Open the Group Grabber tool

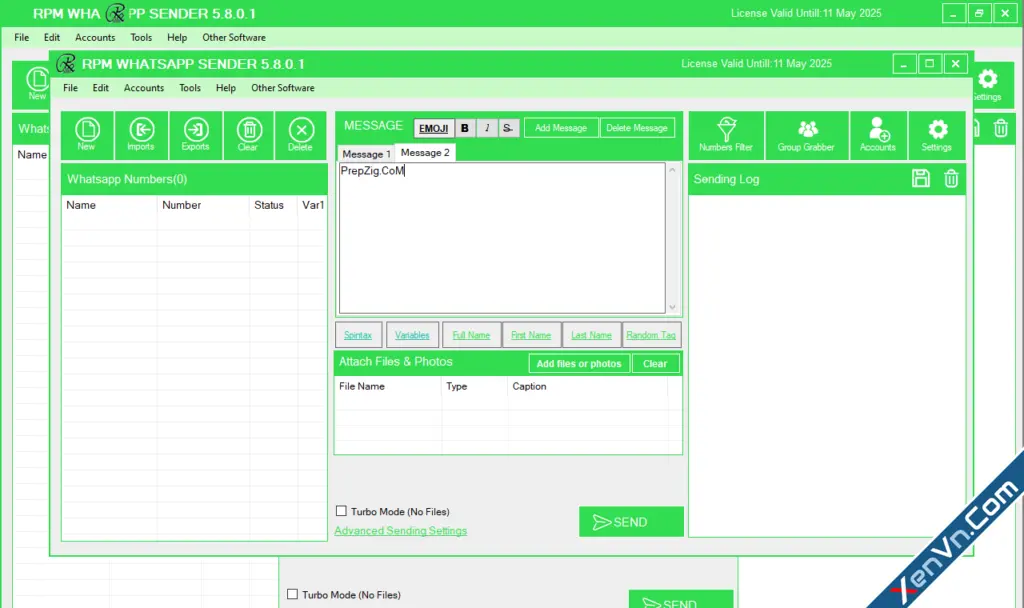[807, 135]
